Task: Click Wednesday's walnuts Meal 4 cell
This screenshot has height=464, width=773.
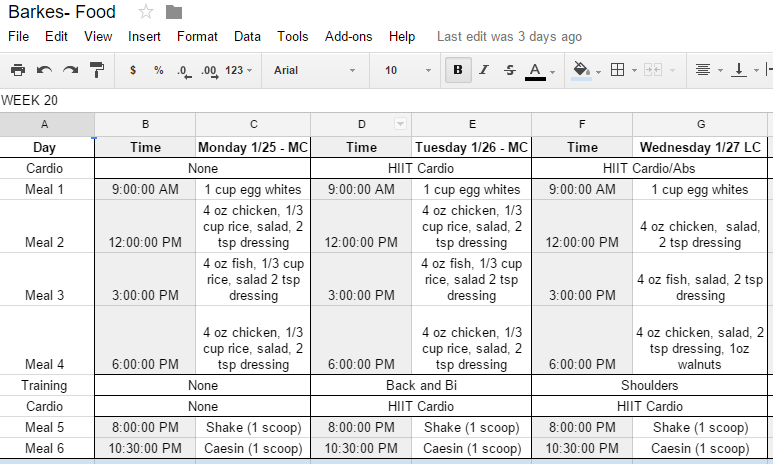Action: (x=701, y=340)
